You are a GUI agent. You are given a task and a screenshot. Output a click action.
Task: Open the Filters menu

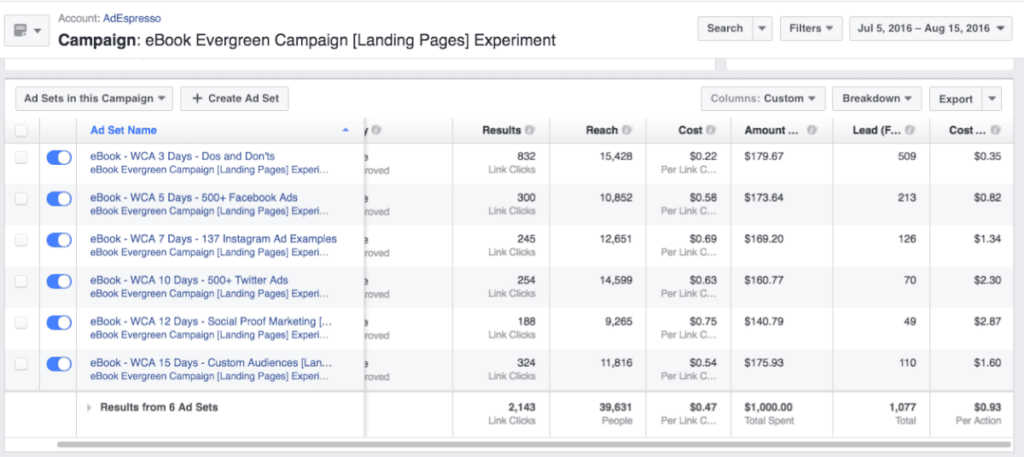tap(810, 28)
